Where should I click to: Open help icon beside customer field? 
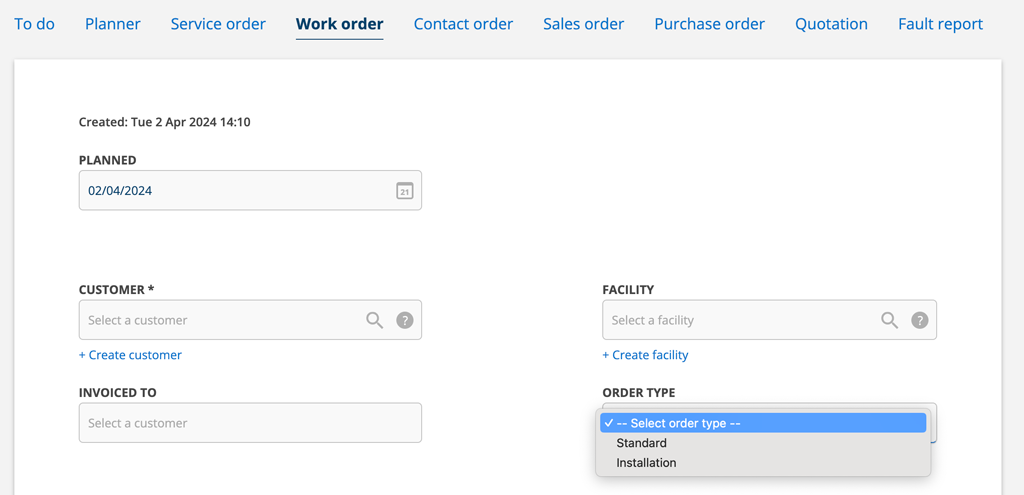[405, 320]
